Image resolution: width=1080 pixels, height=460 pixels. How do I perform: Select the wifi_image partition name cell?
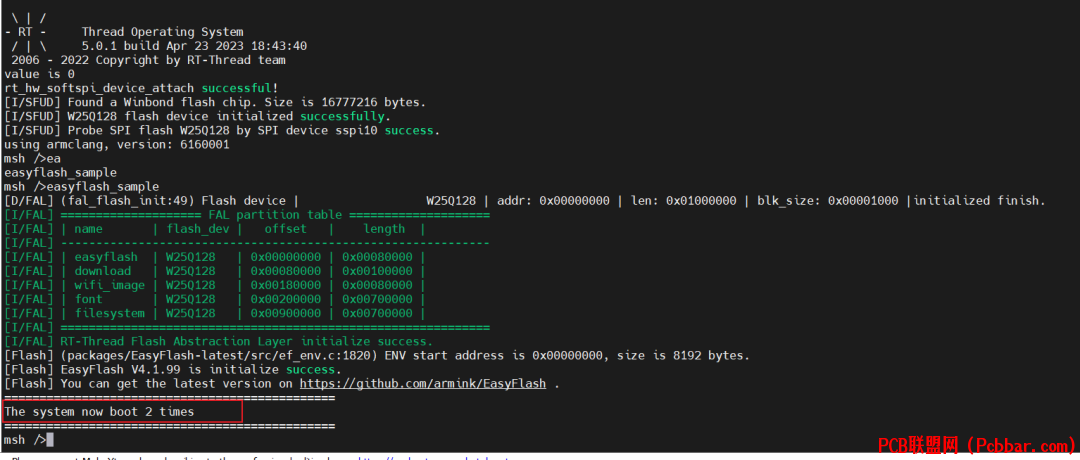110,285
